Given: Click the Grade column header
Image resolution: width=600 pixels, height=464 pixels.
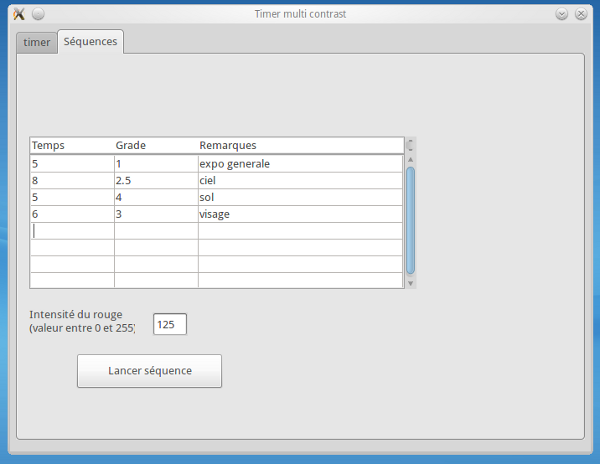Looking at the screenshot, I should pyautogui.click(x=156, y=146).
